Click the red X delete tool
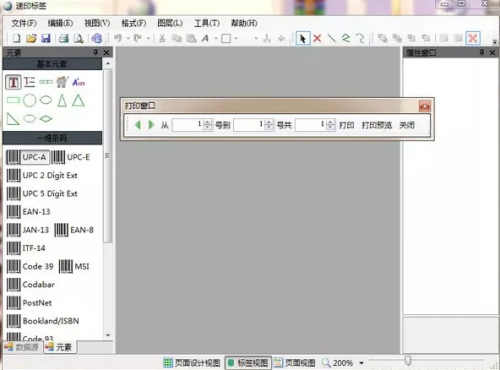500x370 pixels. click(x=317, y=38)
